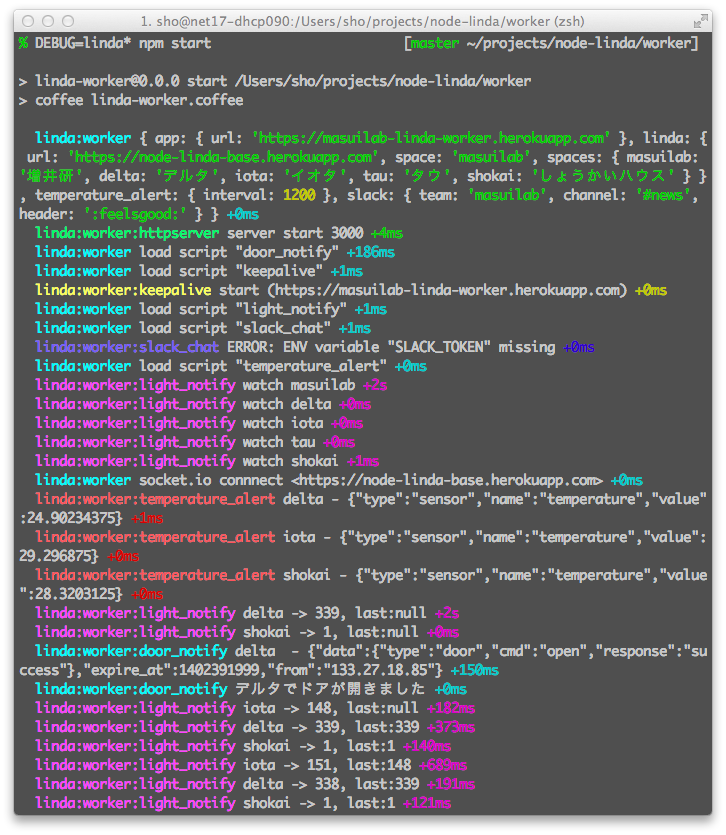Click the yellow 'linda:worker:keepalive' prefix
This screenshot has width=726, height=835.
pyautogui.click(x=123, y=290)
